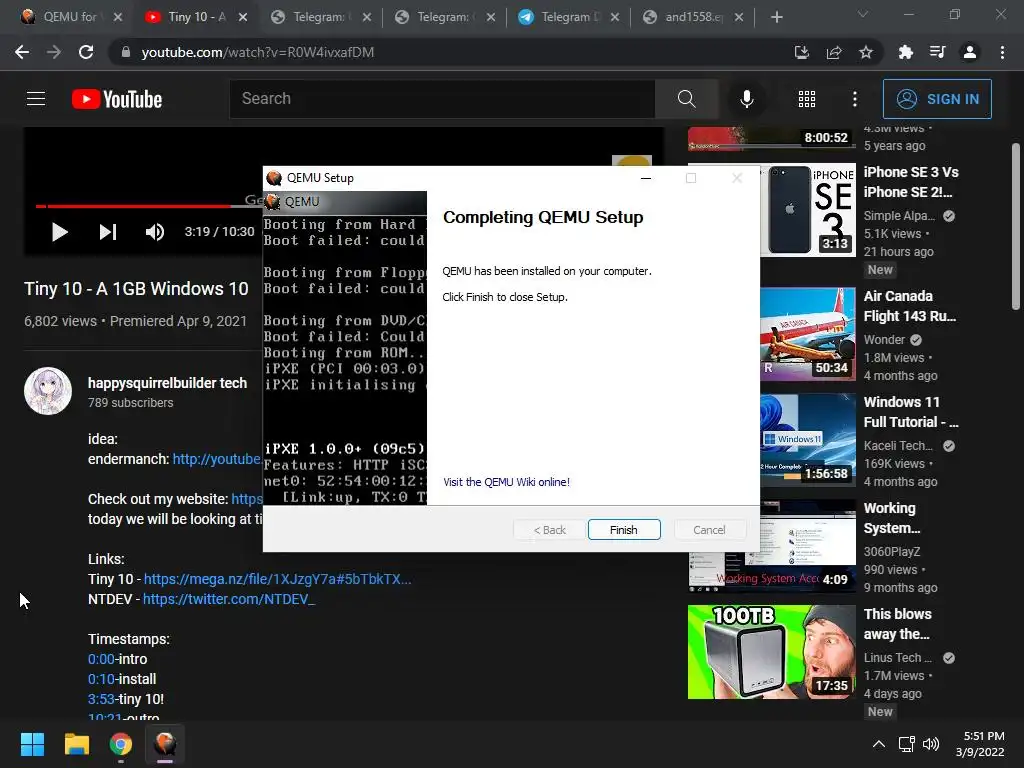Click the Back button in QEMU Setup
Screen dimensions: 1024x768
(x=549, y=530)
